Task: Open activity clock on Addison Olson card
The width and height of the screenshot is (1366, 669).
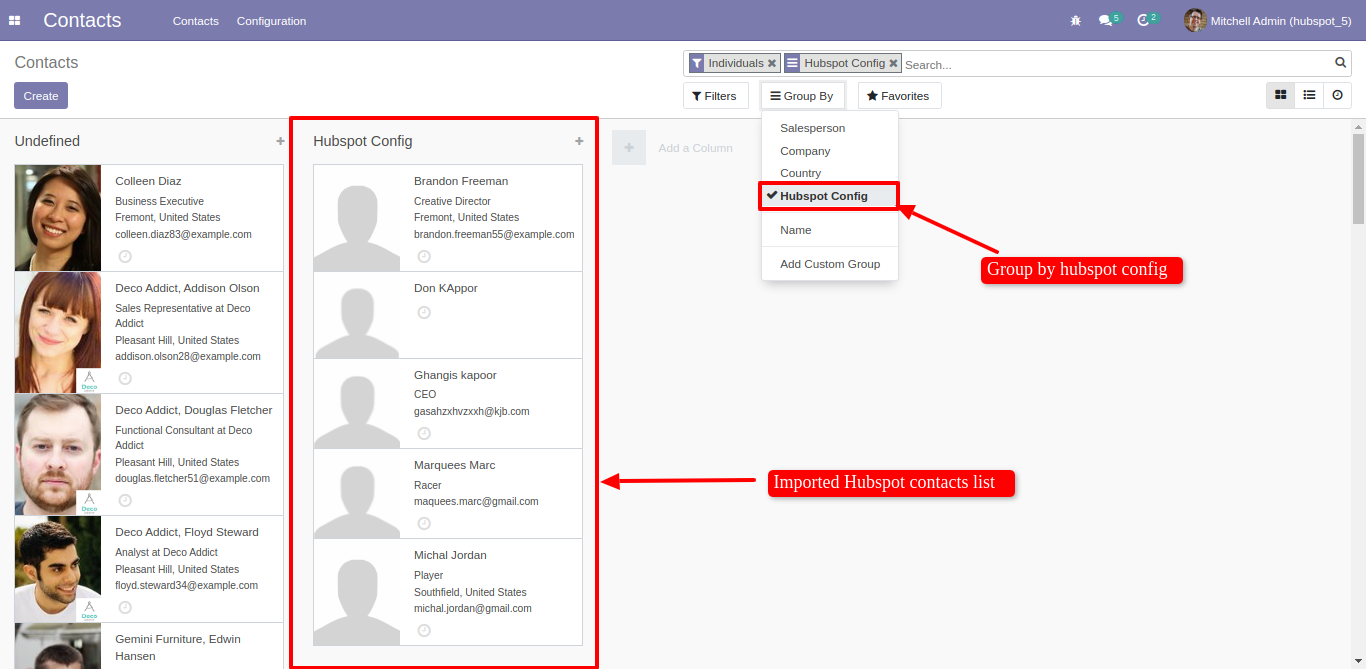Action: (125, 378)
